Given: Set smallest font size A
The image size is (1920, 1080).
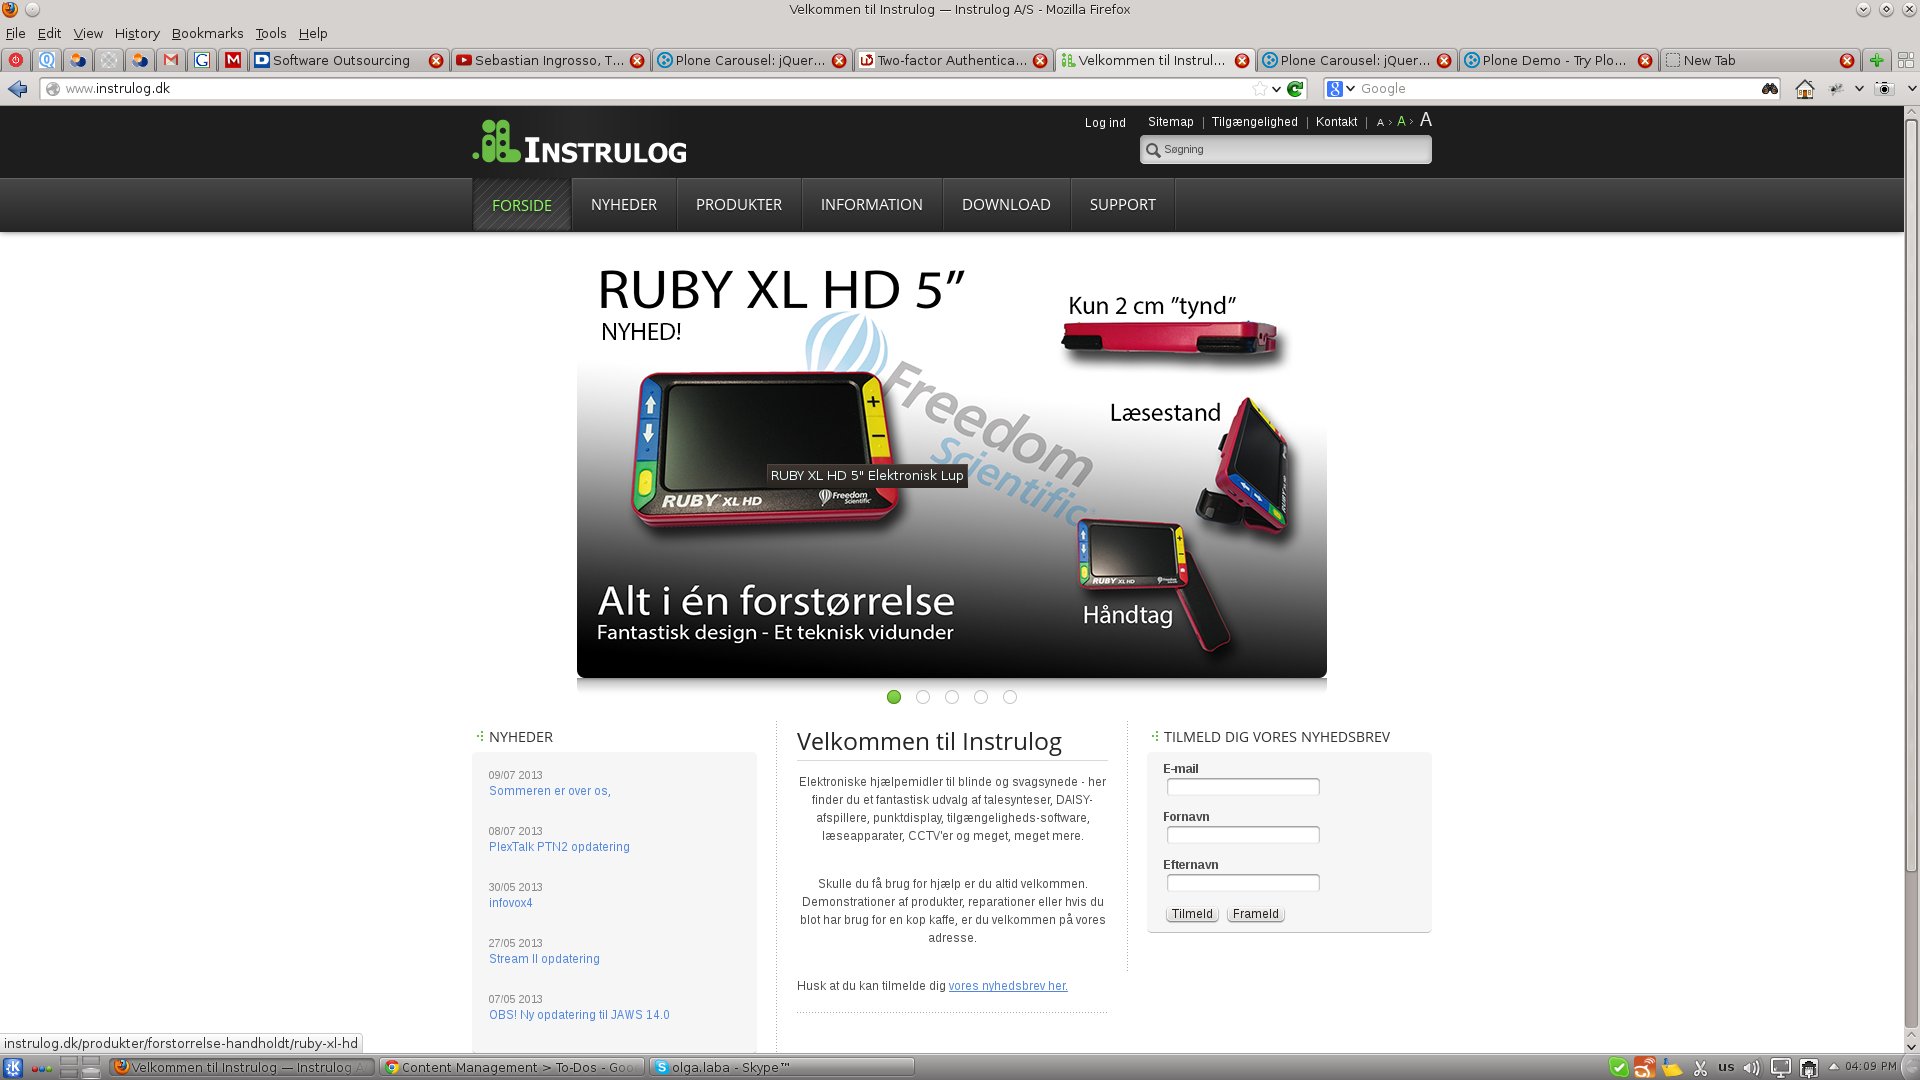Looking at the screenshot, I should (x=1380, y=123).
